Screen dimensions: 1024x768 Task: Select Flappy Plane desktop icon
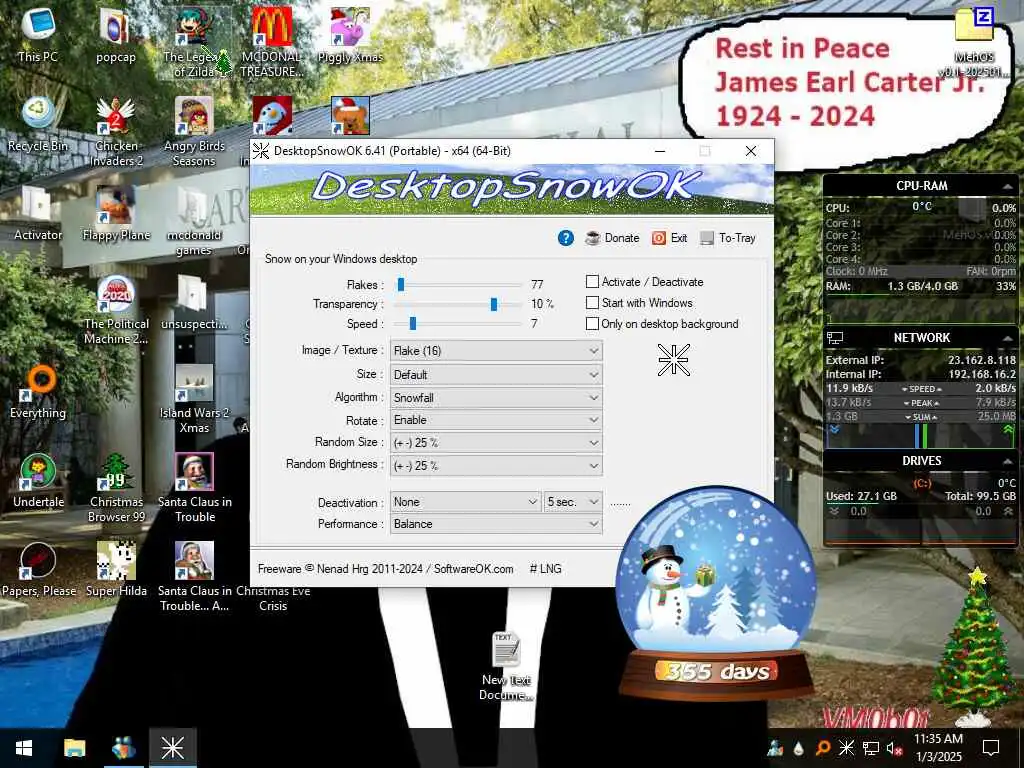pos(116,214)
